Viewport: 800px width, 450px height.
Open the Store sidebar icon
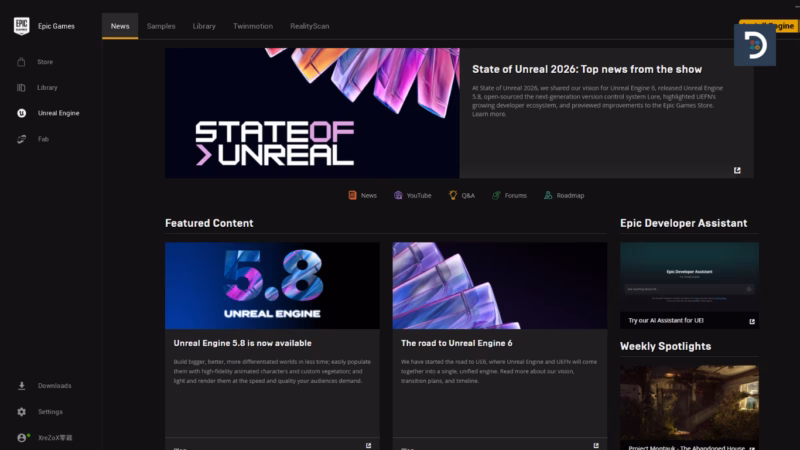pos(21,62)
